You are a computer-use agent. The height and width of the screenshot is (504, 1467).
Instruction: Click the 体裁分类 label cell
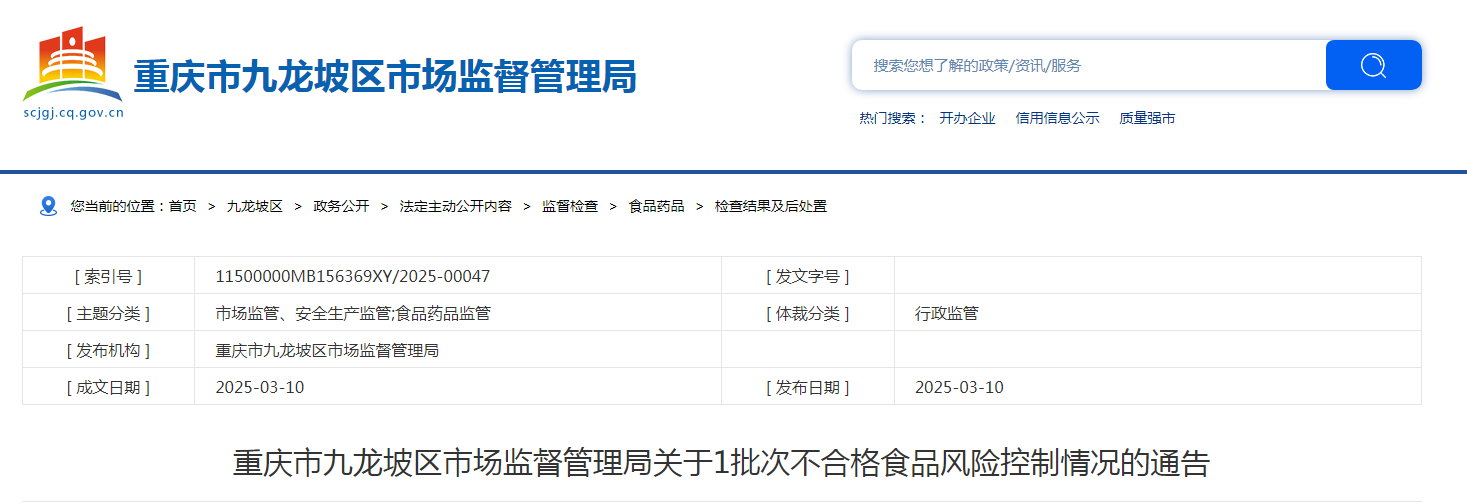tap(808, 313)
